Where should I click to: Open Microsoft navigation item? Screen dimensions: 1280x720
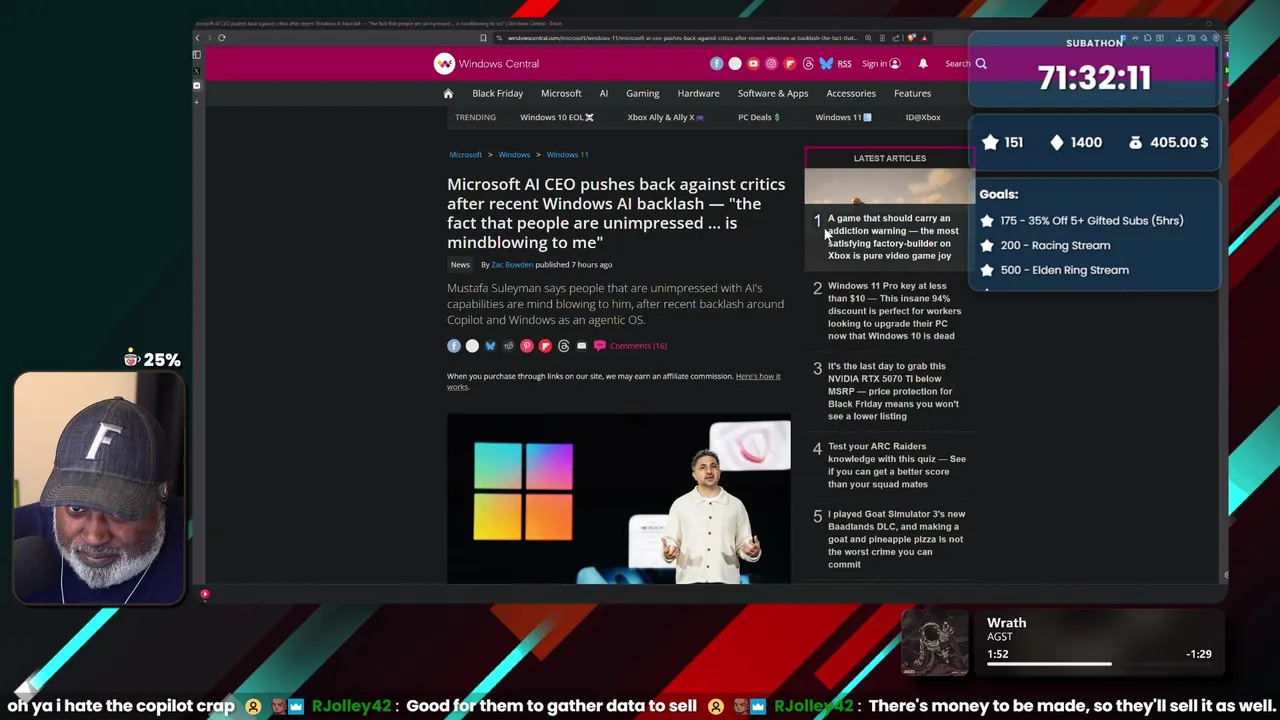(x=561, y=93)
